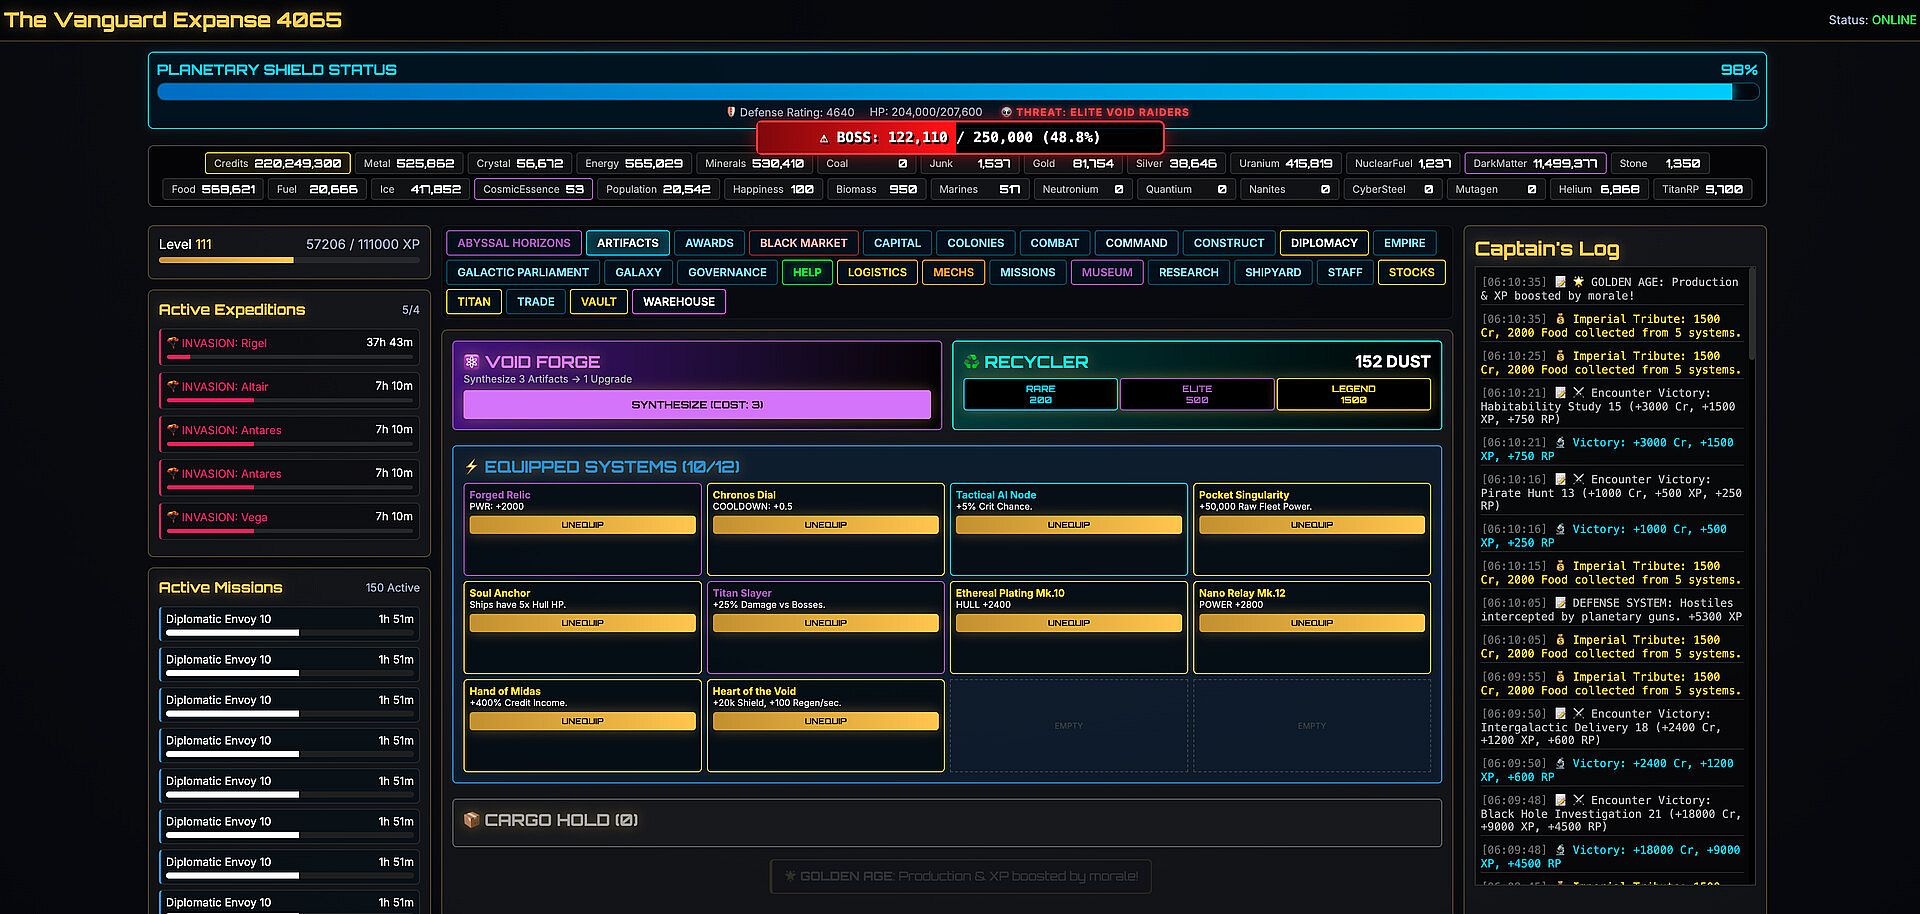This screenshot has height=914, width=1920.
Task: Click the skull icon beside Threat label
Action: click(1006, 113)
